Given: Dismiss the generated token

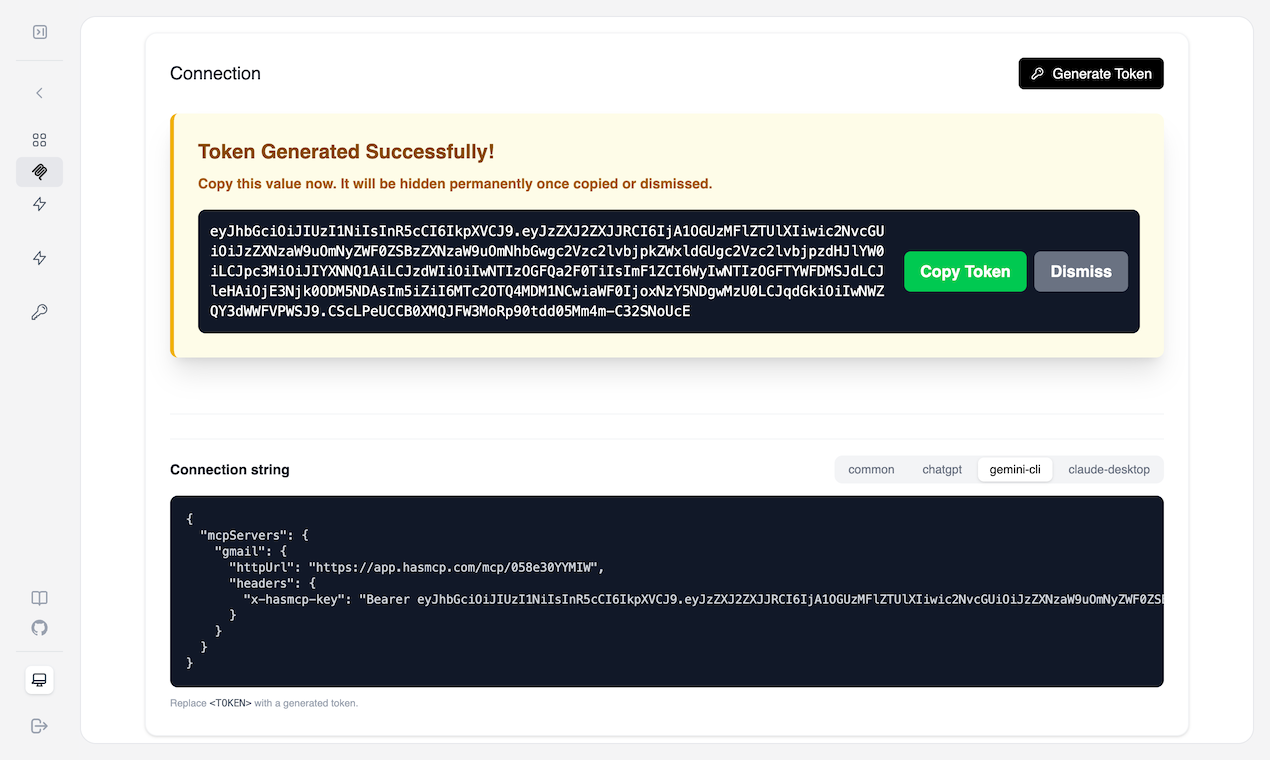Looking at the screenshot, I should [1080, 271].
